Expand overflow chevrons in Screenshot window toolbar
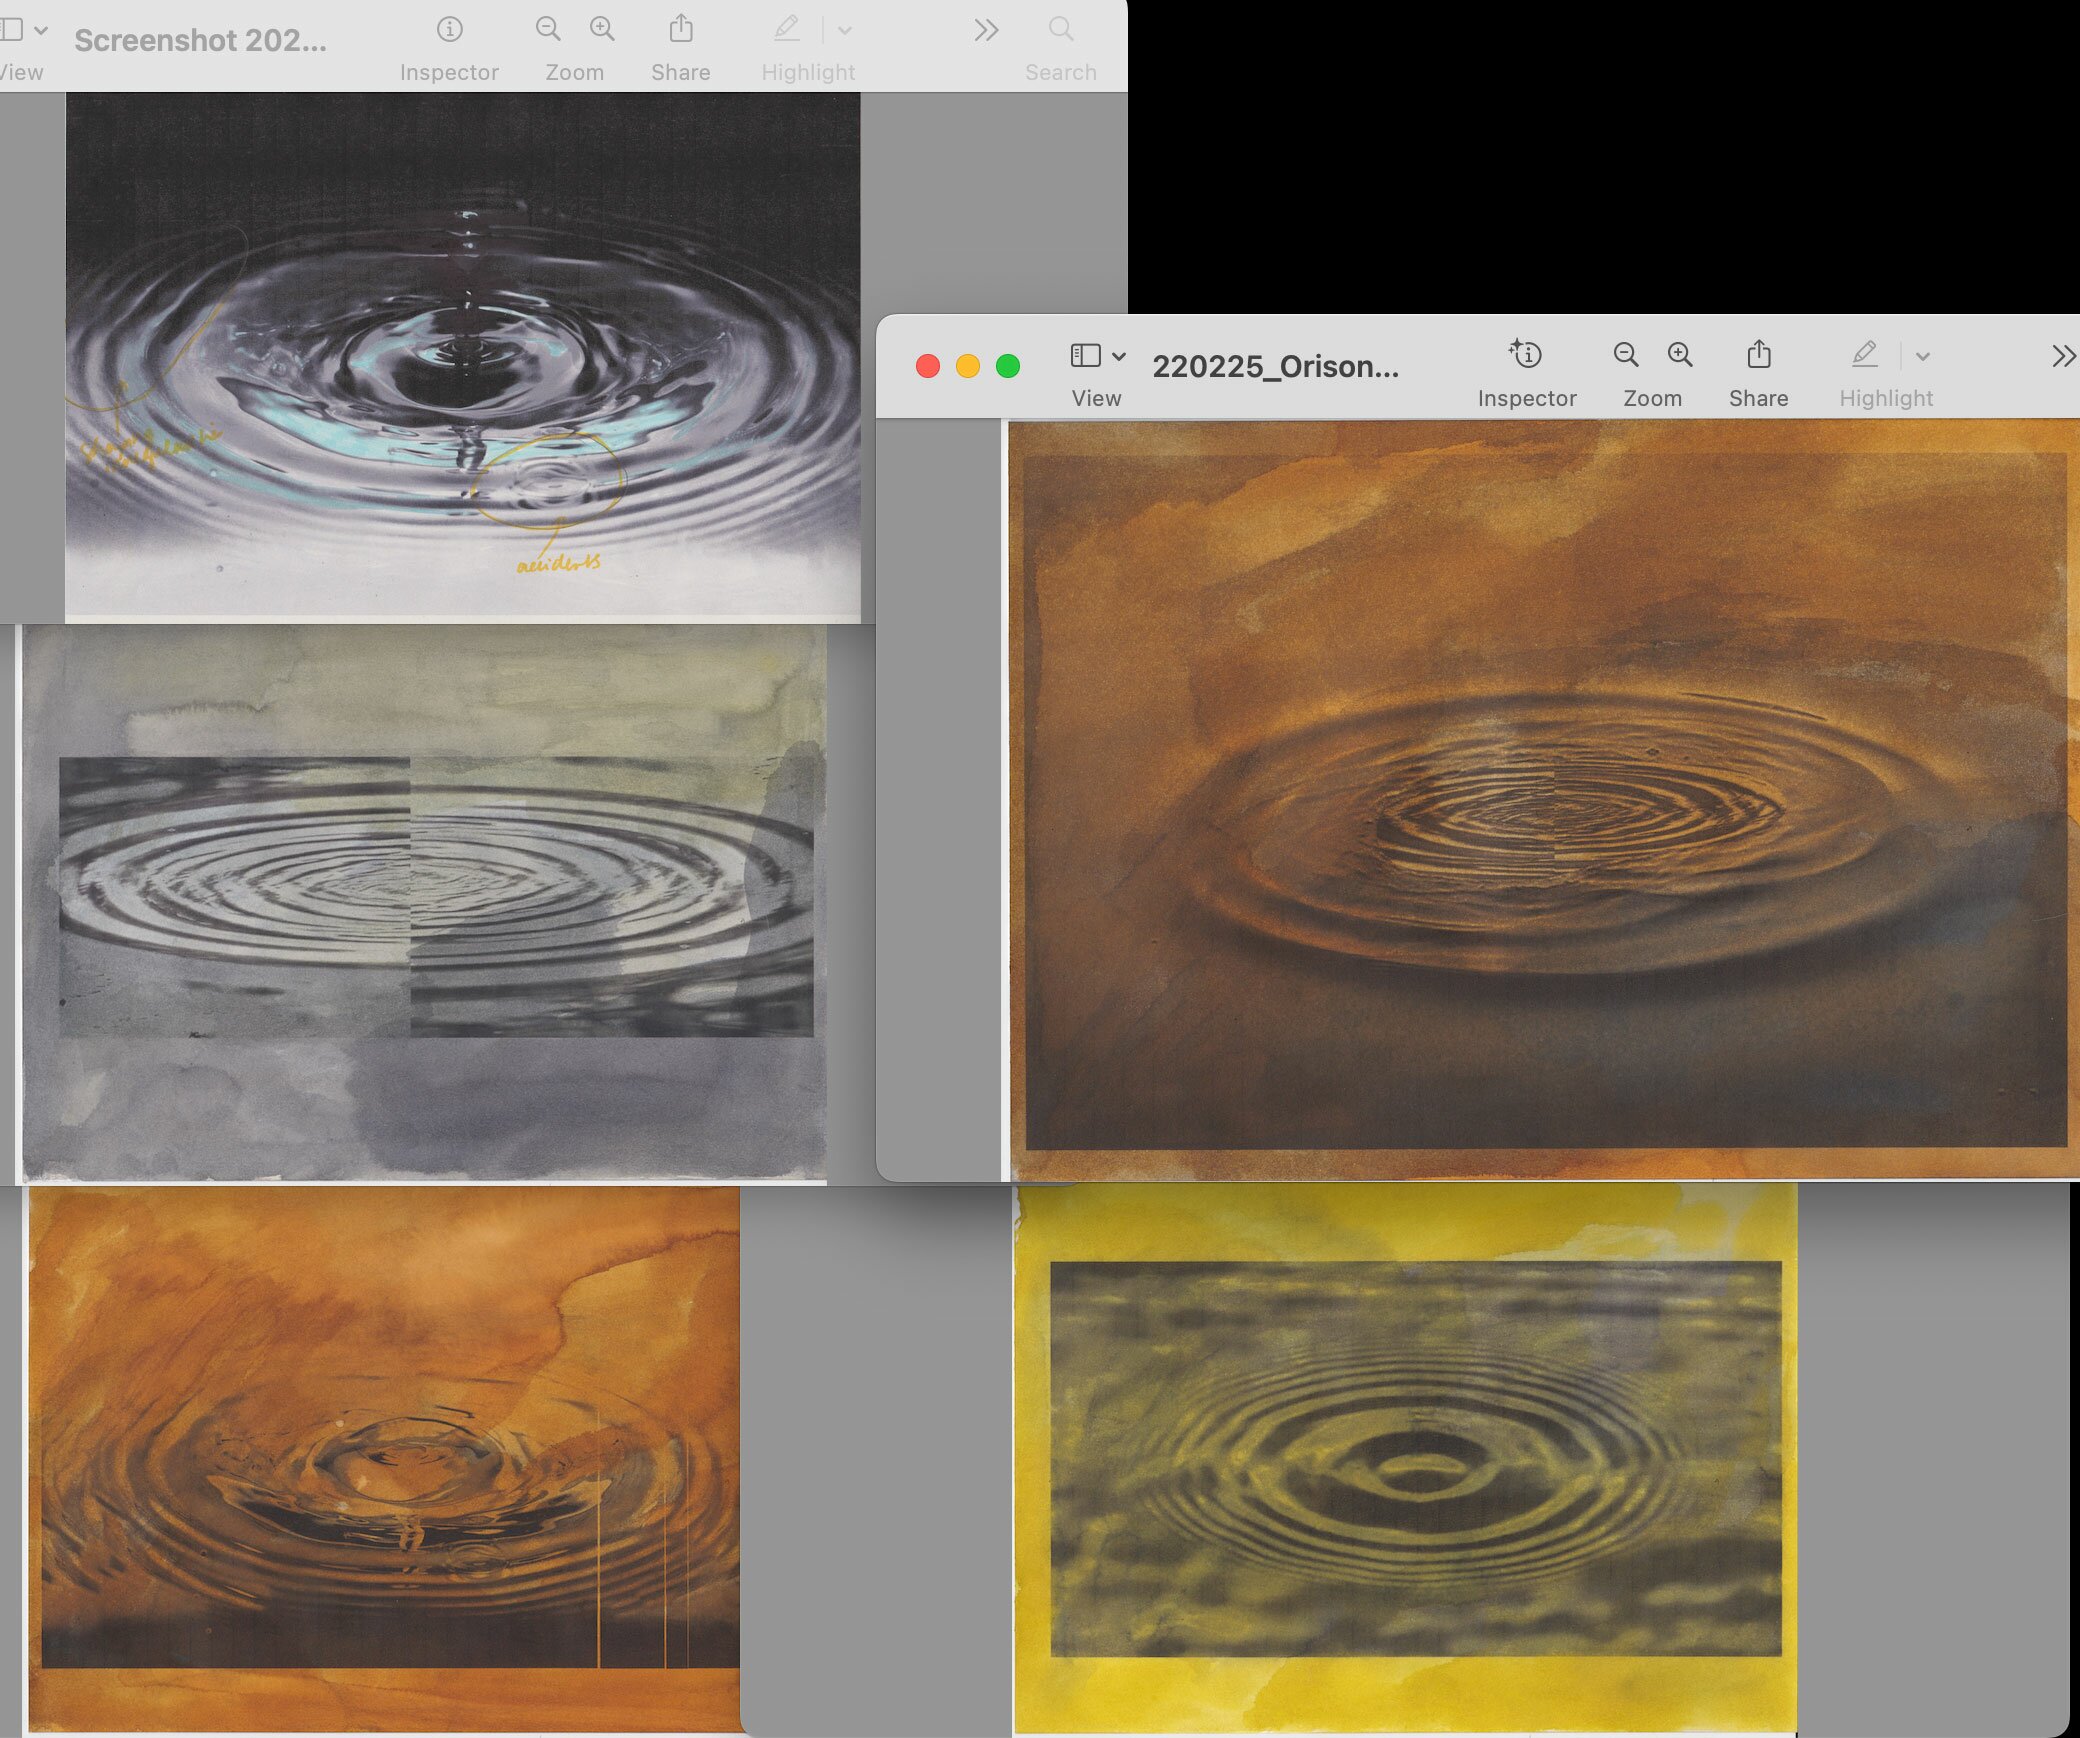Image resolution: width=2080 pixels, height=1738 pixels. 986,30
